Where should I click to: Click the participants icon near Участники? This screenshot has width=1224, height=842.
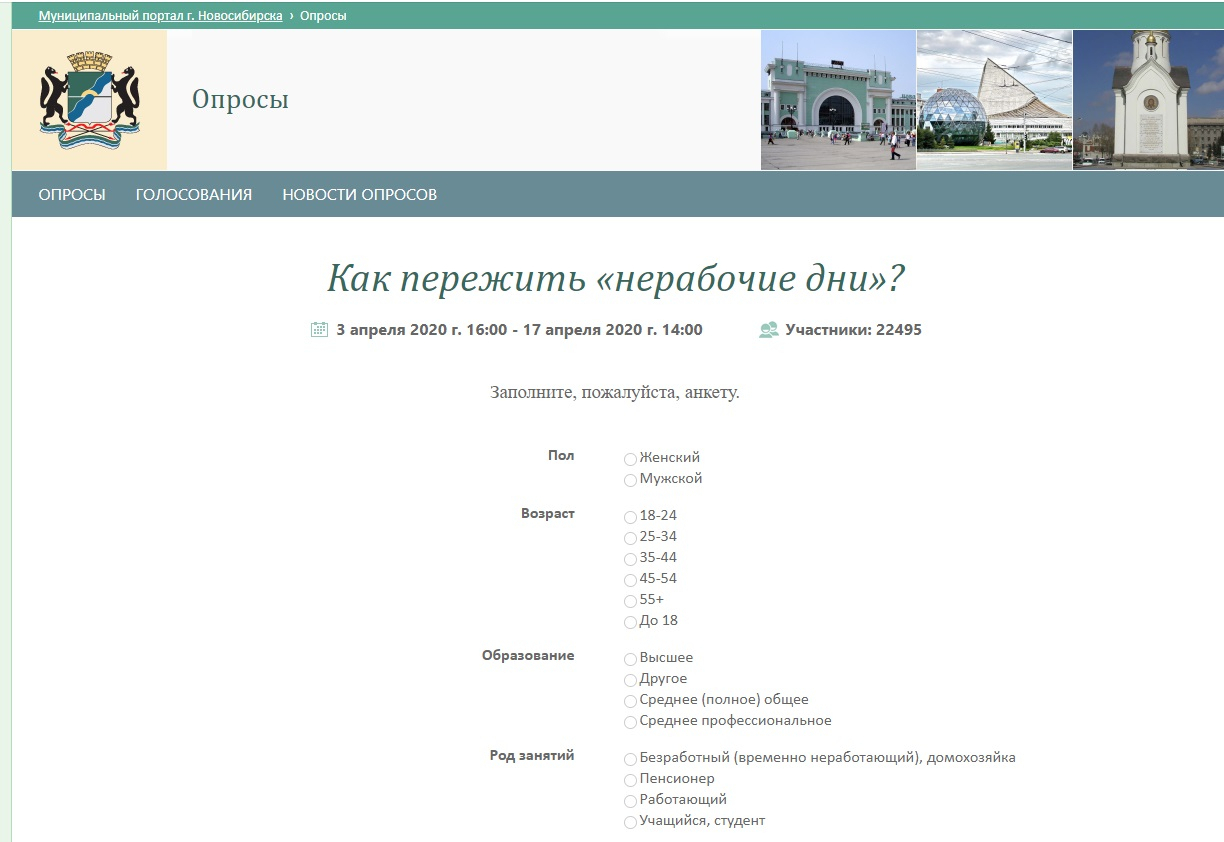tap(768, 329)
